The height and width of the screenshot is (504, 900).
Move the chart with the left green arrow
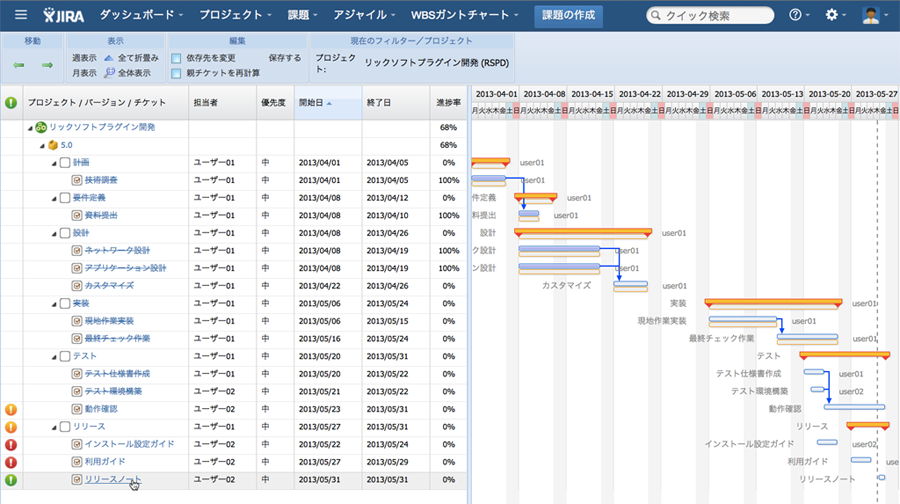tap(19, 65)
